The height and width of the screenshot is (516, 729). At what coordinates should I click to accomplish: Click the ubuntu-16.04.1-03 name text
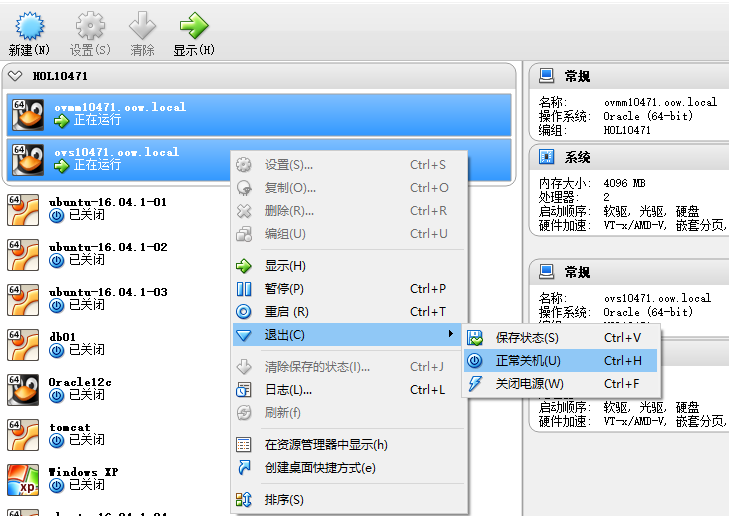click(x=108, y=292)
